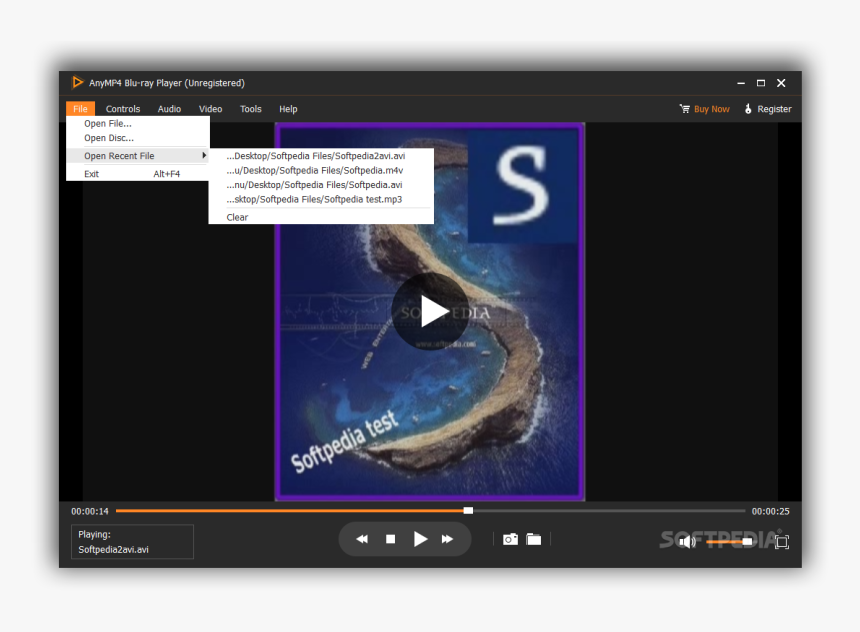
Task: Clear the recent files list
Action: (x=237, y=217)
